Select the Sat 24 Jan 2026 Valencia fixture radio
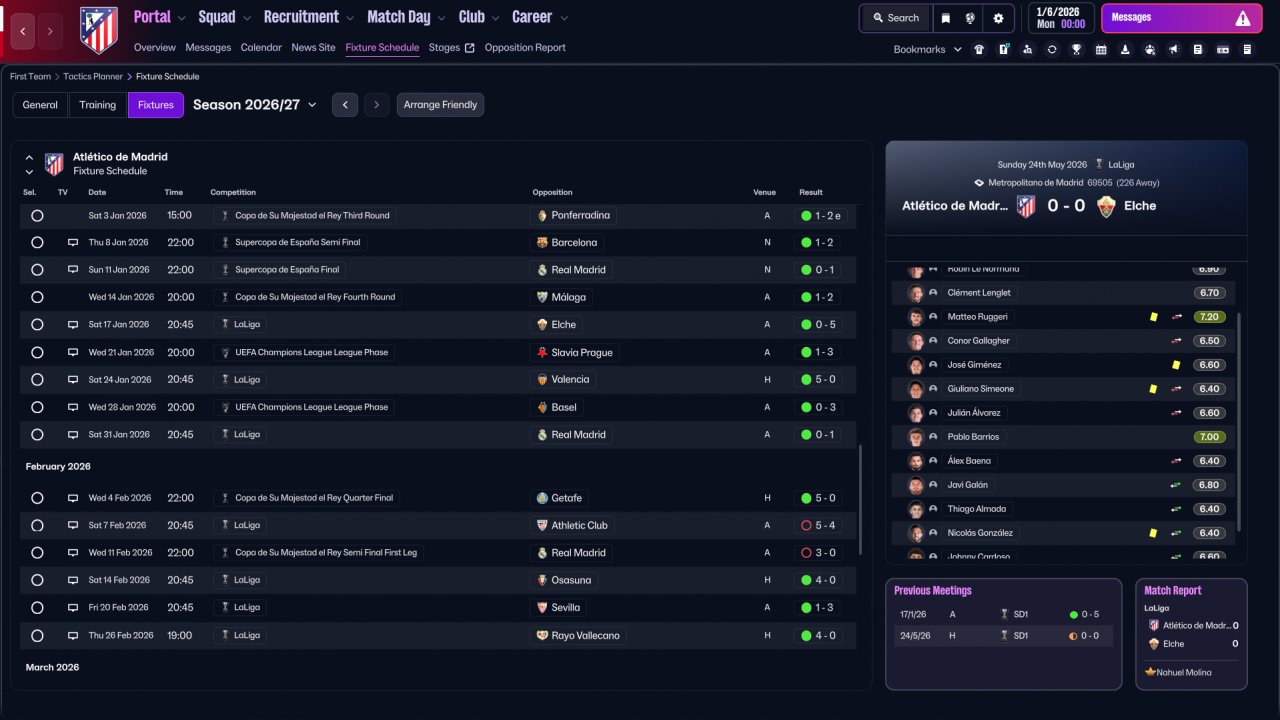Image resolution: width=1280 pixels, height=720 pixels. 37,380
